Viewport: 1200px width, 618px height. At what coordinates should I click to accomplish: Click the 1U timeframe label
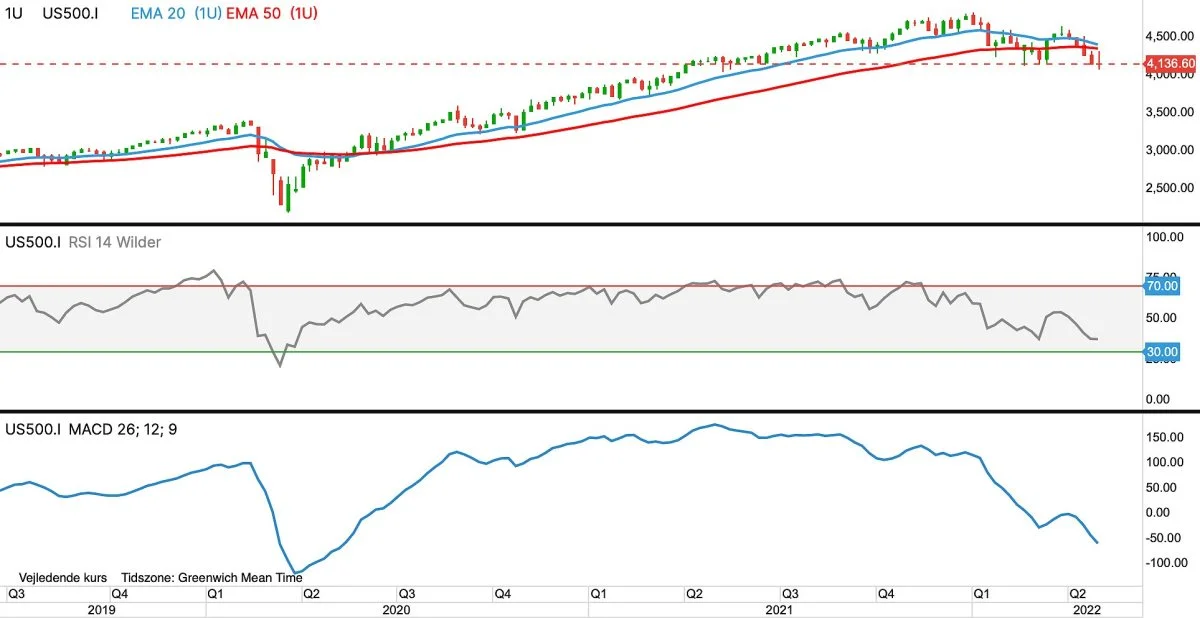click(14, 15)
